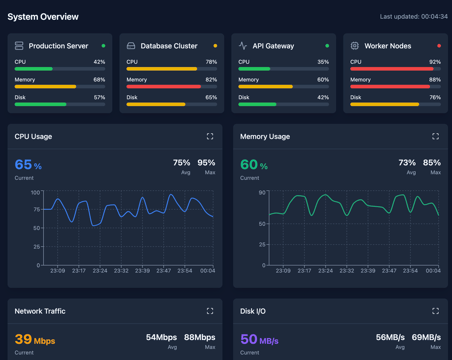Click the 73% Avg memory value
This screenshot has width=452, height=360.
coord(407,163)
